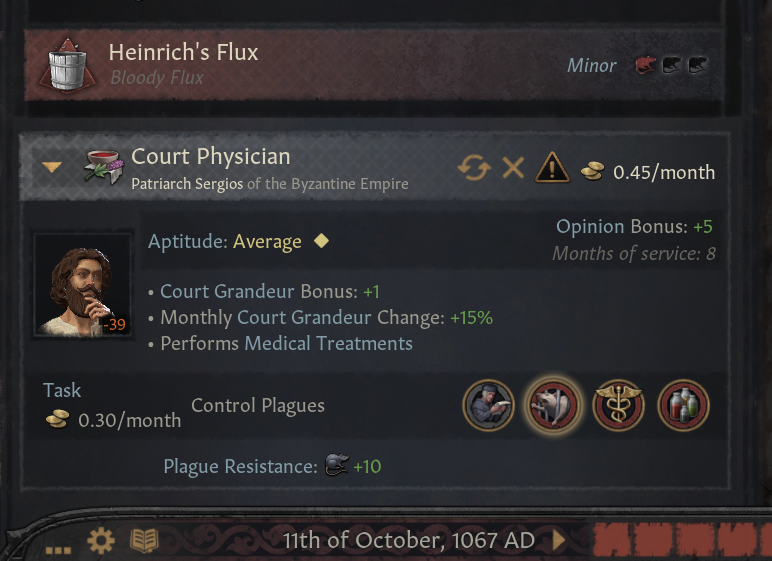Screen dimensions: 772x561
Task: Click Patriarch Sergios's character portrait
Action: (83, 285)
